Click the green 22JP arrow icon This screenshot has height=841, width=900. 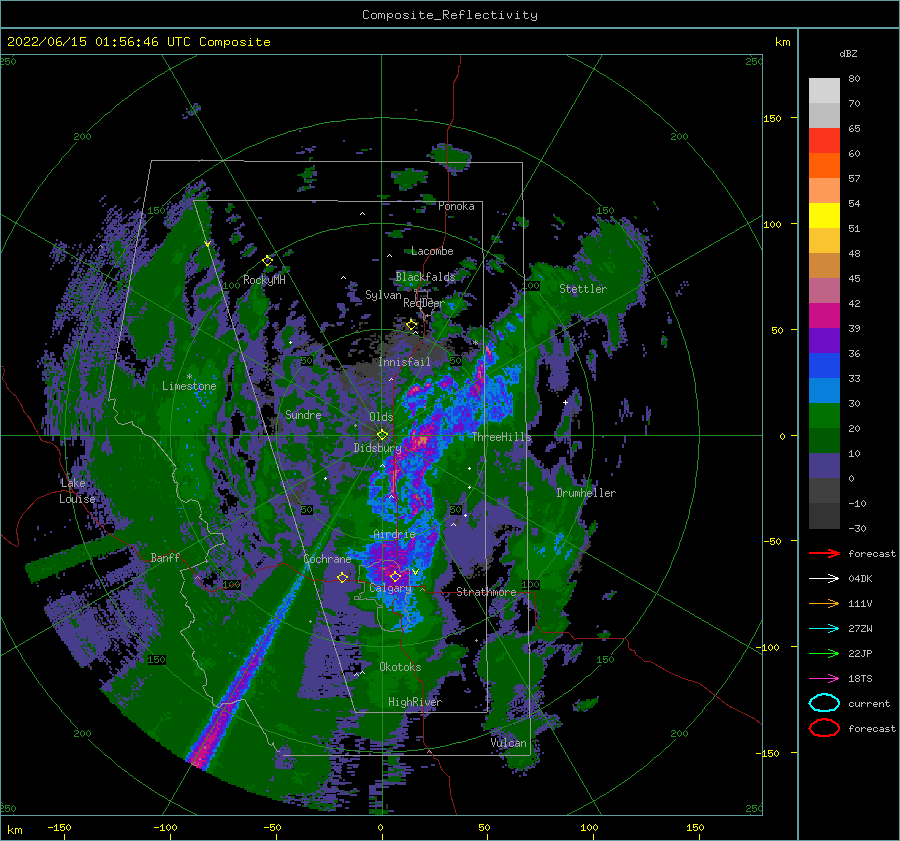(824, 653)
